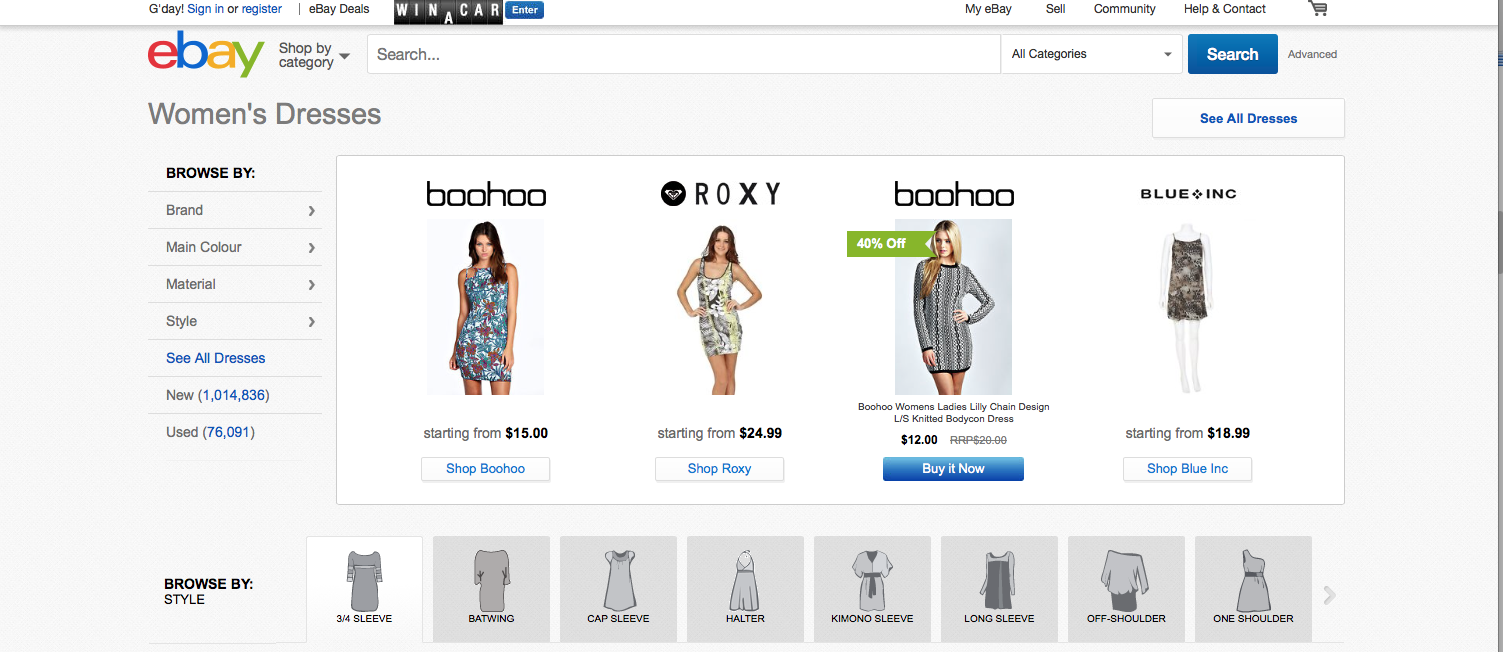Open the Blue Inc dress image

(1187, 307)
